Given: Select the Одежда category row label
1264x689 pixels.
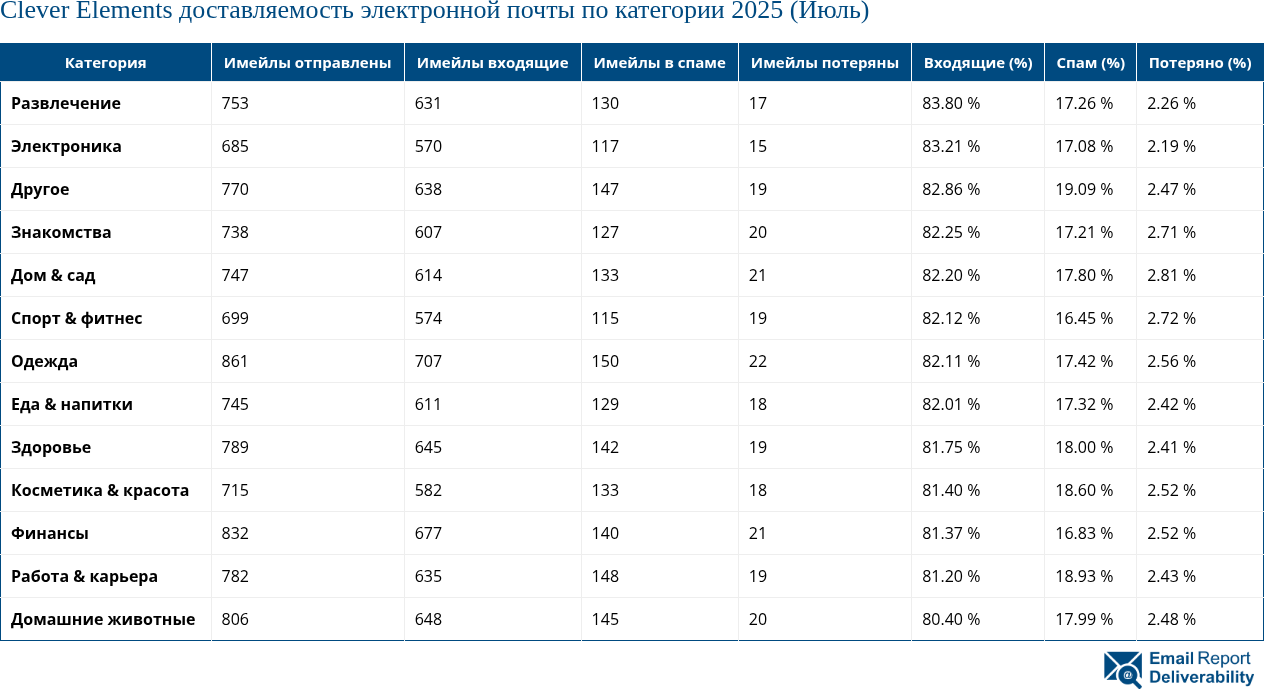Looking at the screenshot, I should tap(44, 361).
